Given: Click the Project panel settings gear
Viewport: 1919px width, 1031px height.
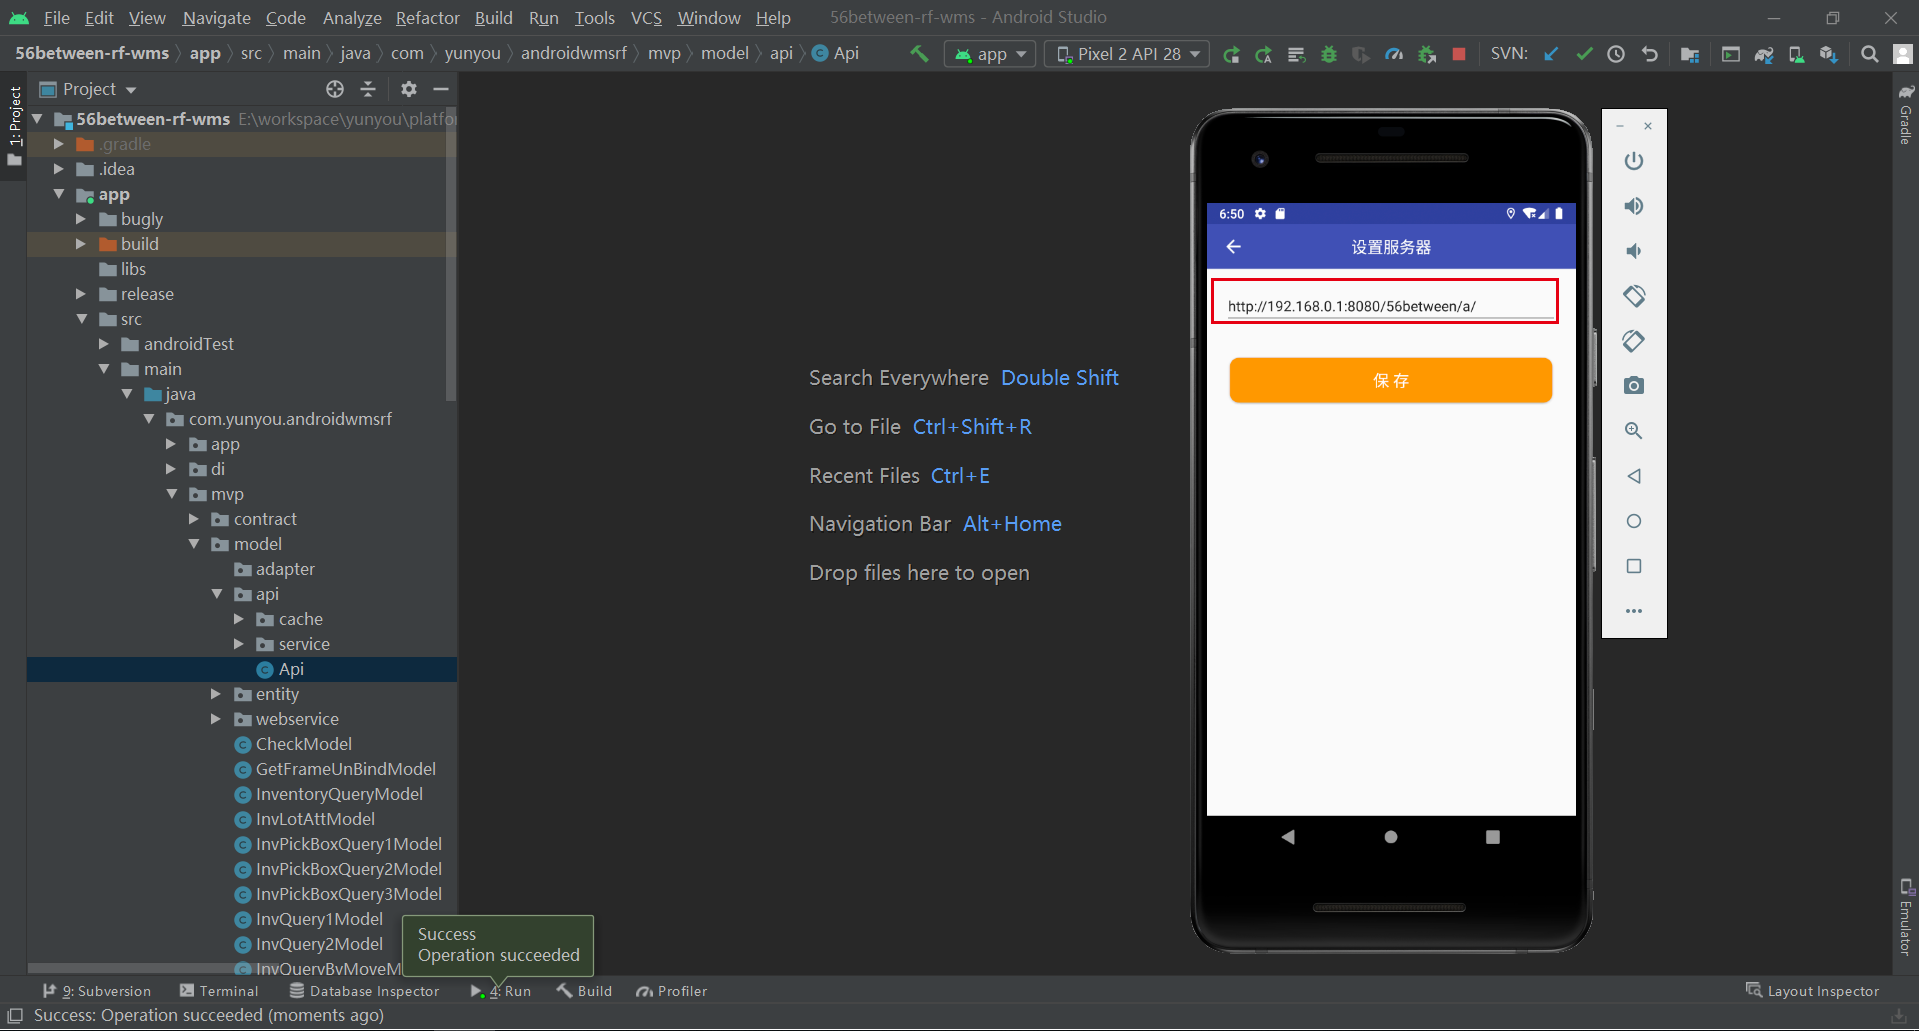Looking at the screenshot, I should [408, 89].
